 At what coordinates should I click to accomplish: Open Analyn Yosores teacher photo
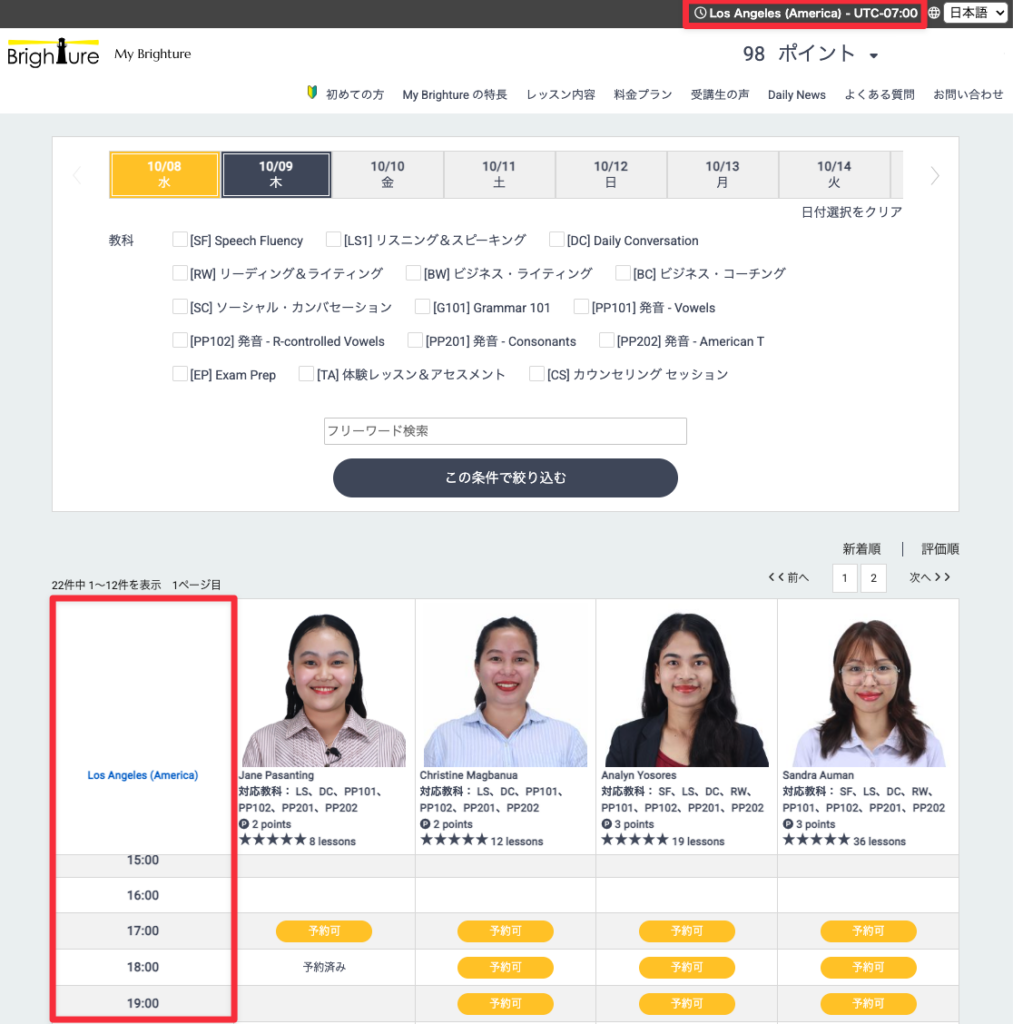click(x=686, y=688)
